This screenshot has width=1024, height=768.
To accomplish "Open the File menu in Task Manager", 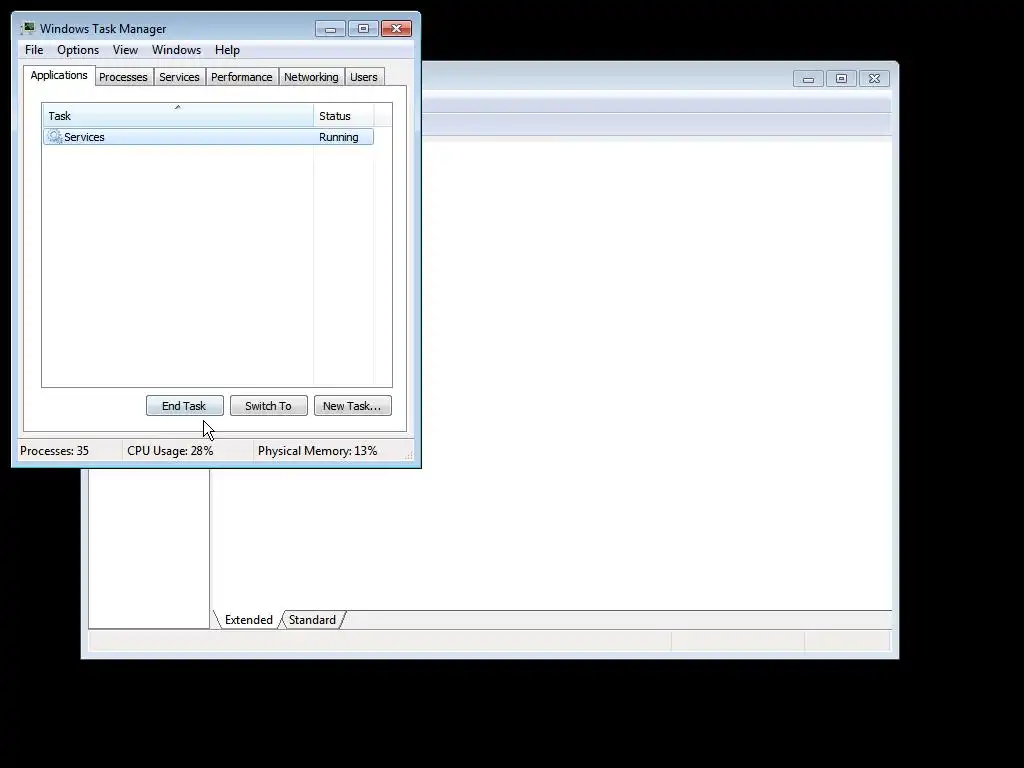I will [x=34, y=50].
